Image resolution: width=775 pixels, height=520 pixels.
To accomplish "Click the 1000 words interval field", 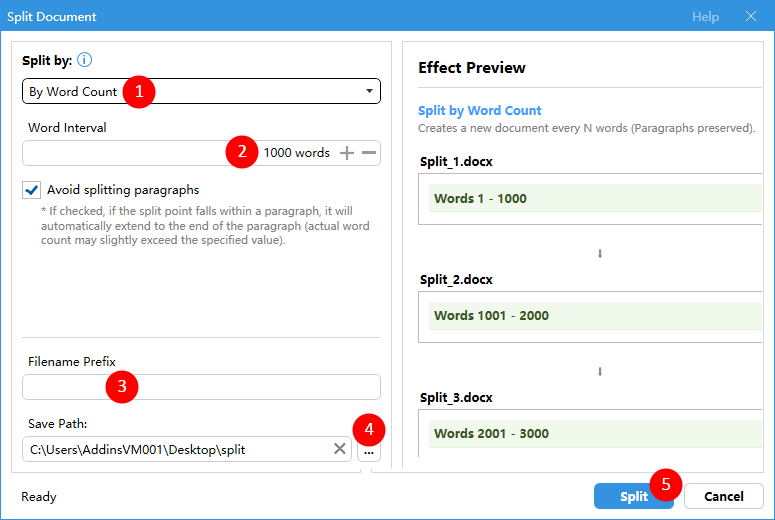I will [x=201, y=153].
